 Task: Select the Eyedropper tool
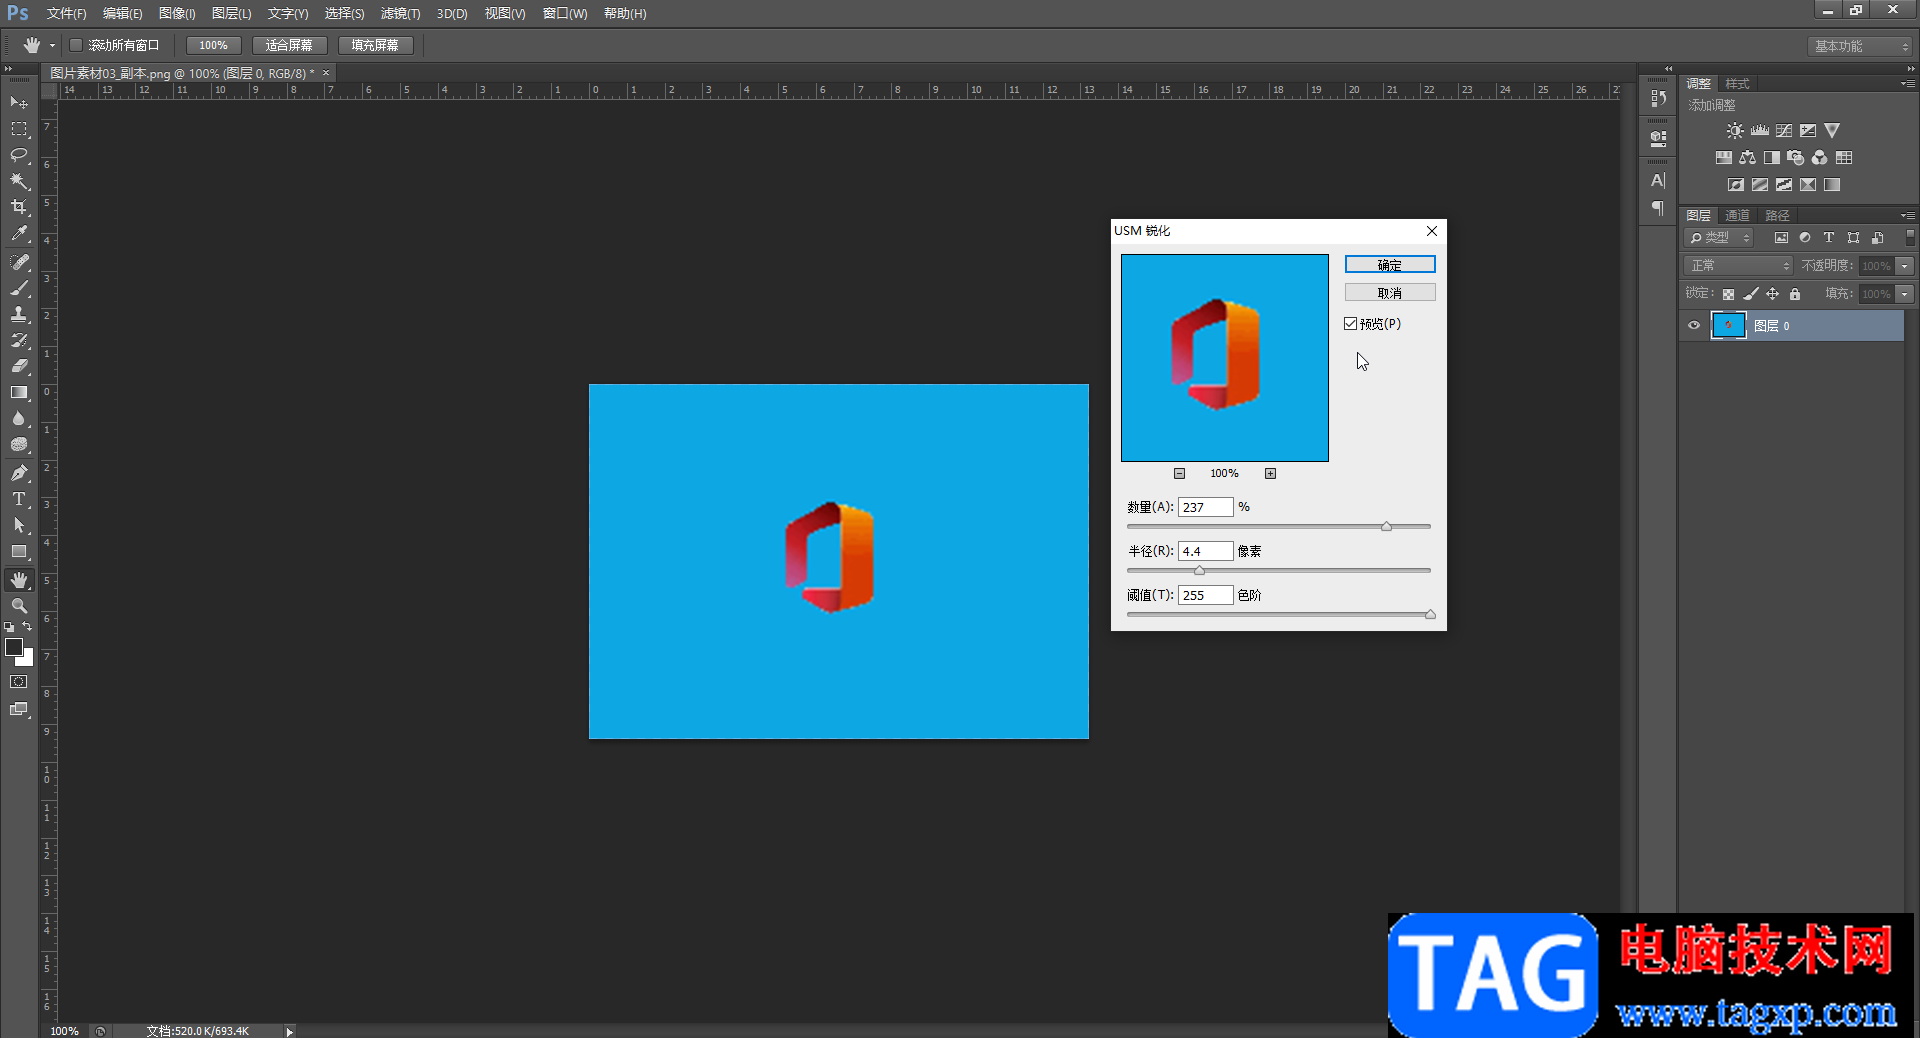[x=19, y=233]
